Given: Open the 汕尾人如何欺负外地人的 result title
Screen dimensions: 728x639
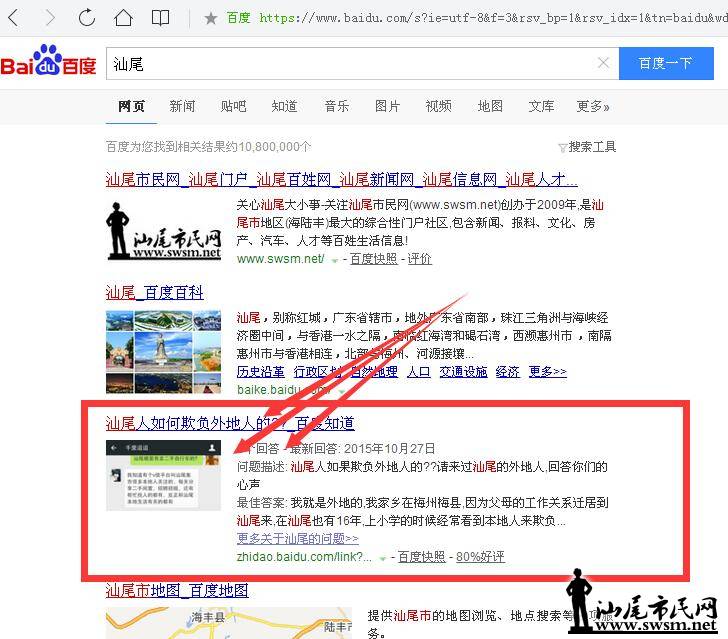Looking at the screenshot, I should [x=230, y=423].
